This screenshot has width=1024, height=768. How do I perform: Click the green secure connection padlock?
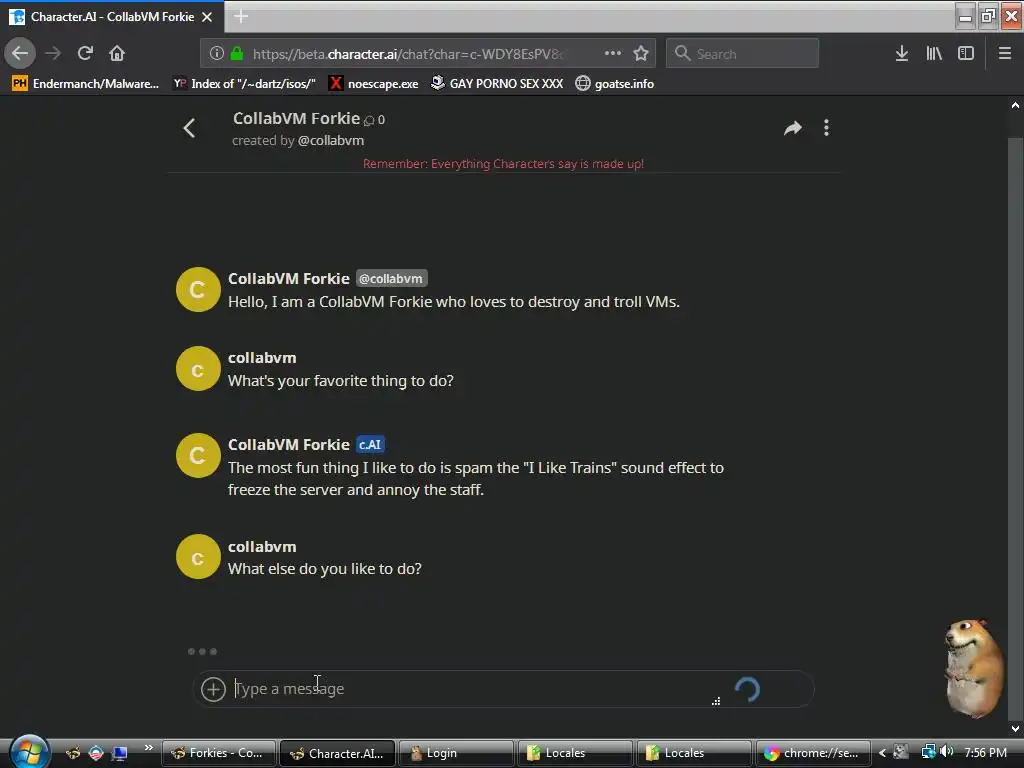tap(237, 54)
